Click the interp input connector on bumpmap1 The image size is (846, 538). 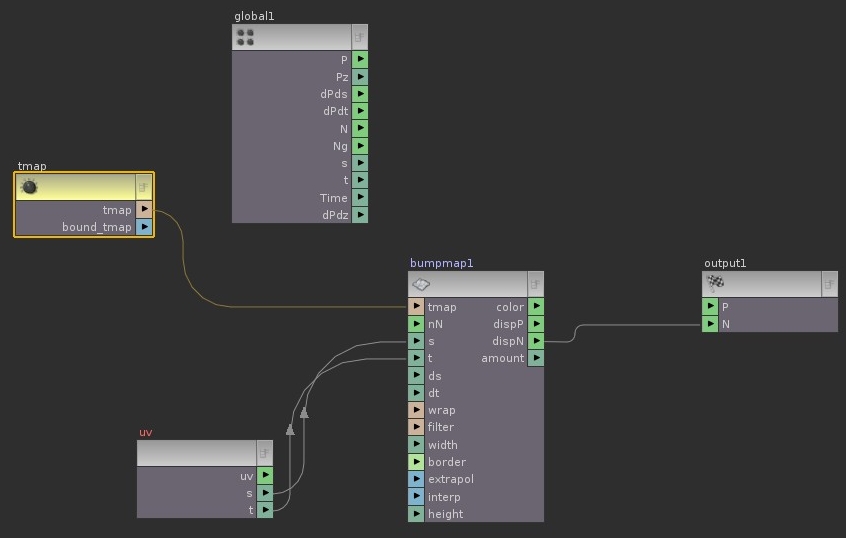416,496
